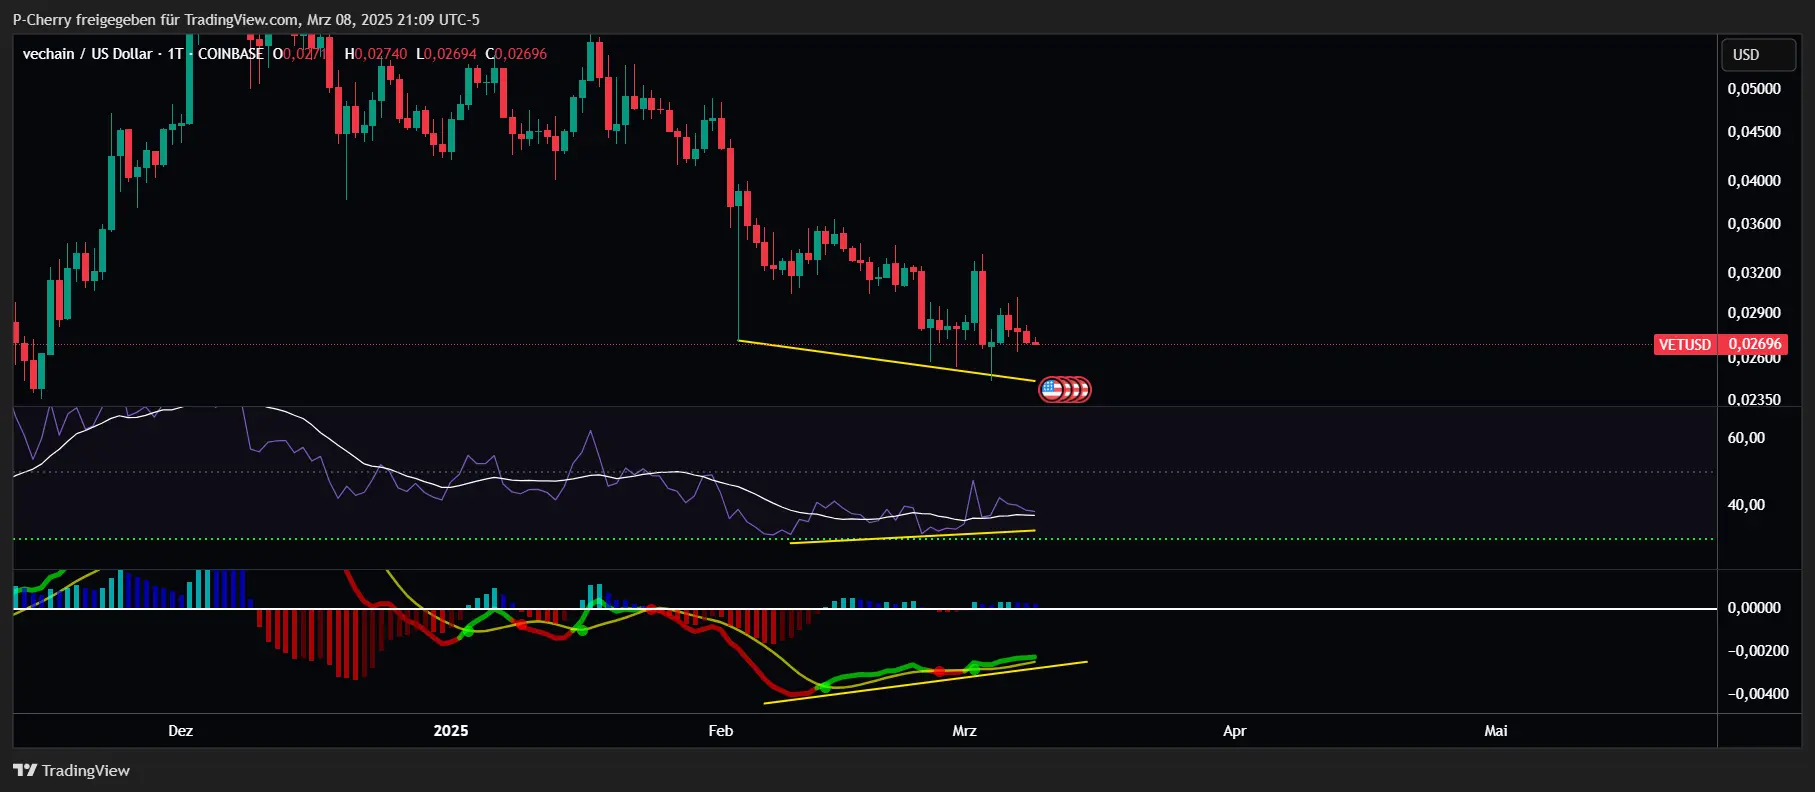
Task: Select the yellow trendline under price lows
Action: (x=886, y=361)
